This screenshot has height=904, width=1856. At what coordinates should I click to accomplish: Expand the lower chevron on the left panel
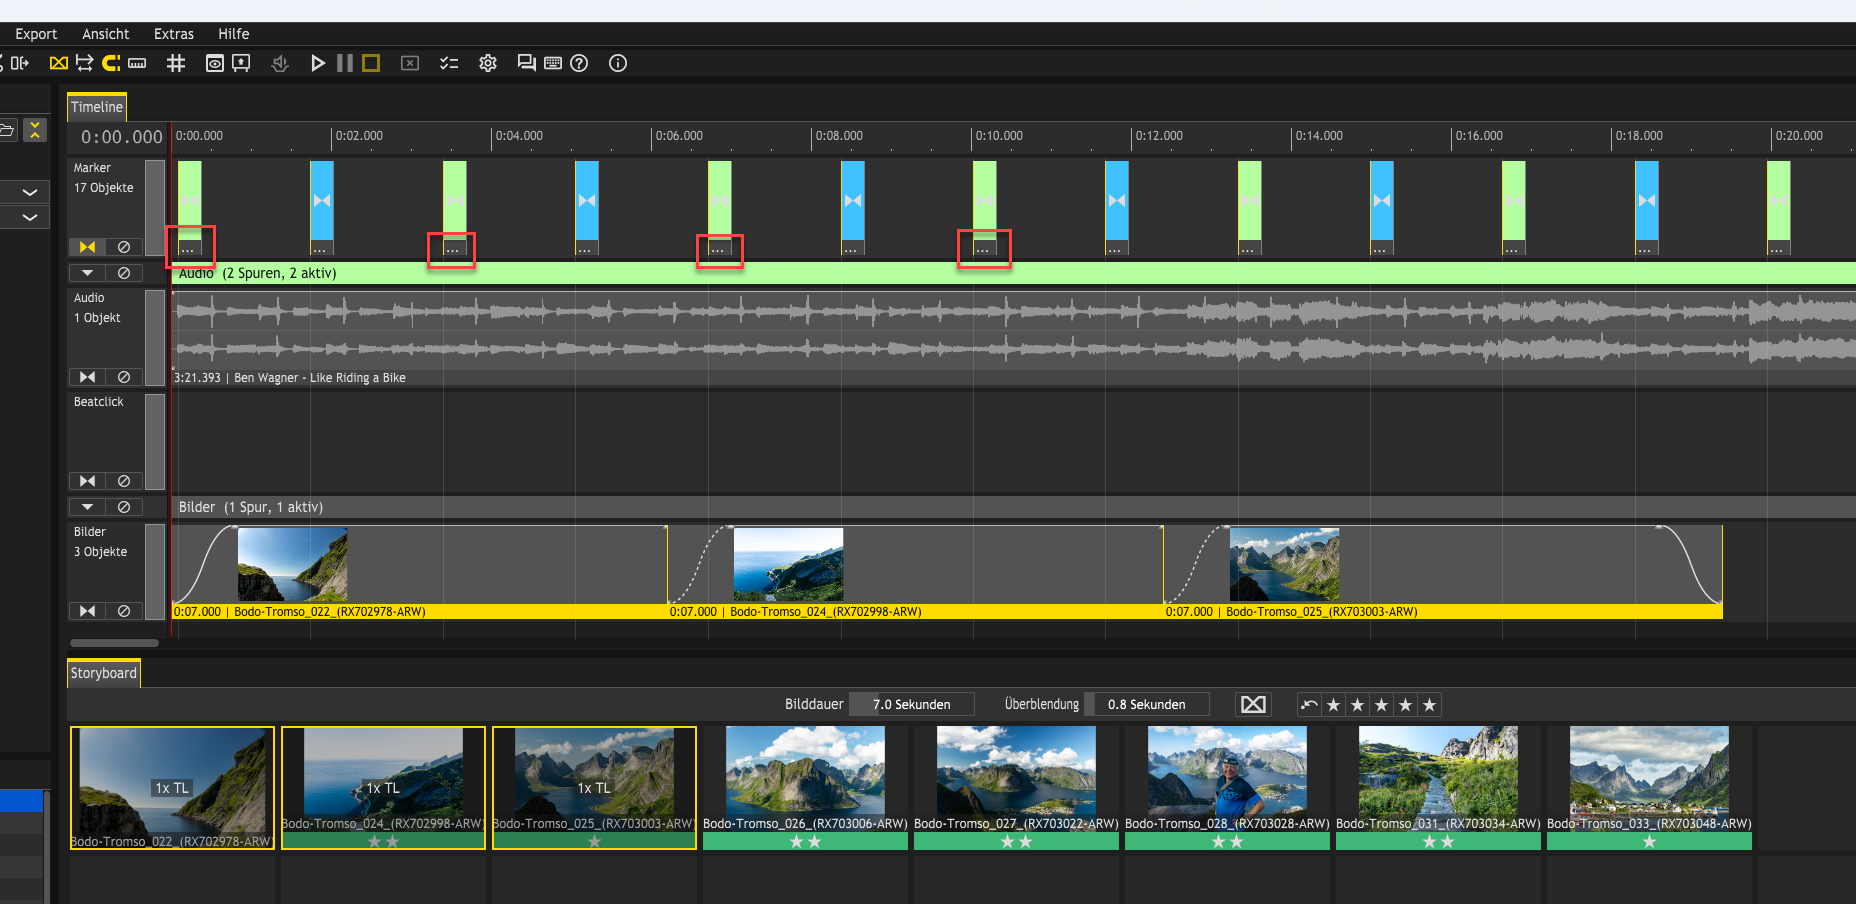pyautogui.click(x=30, y=217)
